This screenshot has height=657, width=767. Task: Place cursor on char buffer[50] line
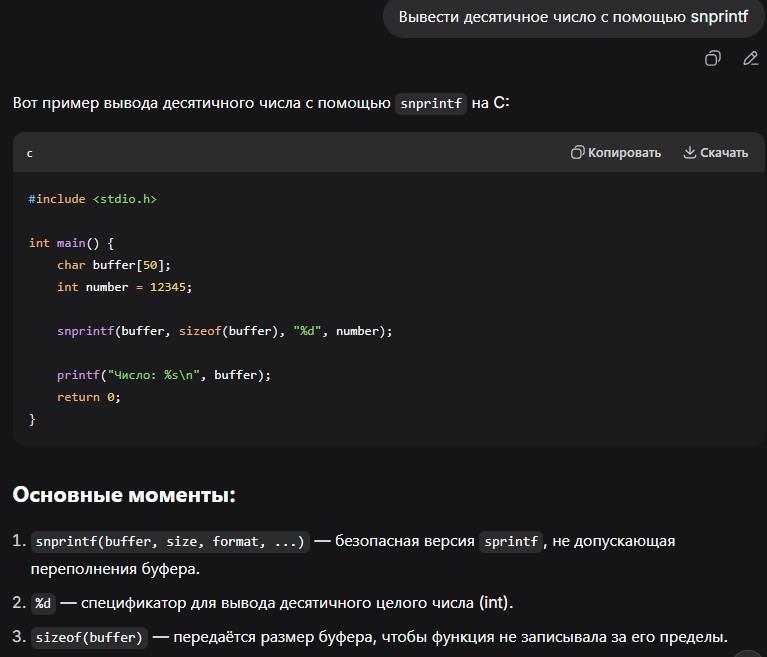114,265
